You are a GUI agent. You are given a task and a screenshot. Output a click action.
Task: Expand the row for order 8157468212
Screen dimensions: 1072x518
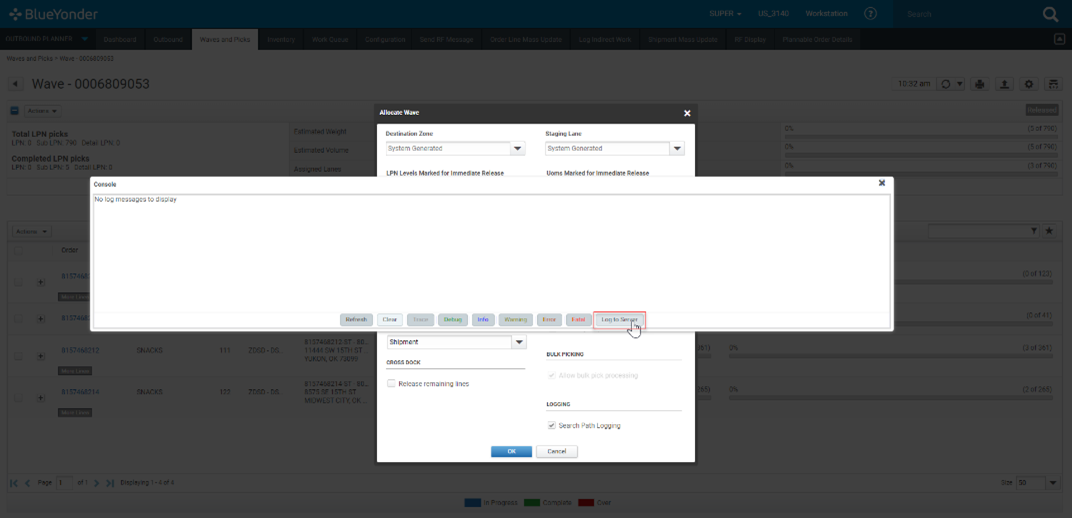[40, 355]
